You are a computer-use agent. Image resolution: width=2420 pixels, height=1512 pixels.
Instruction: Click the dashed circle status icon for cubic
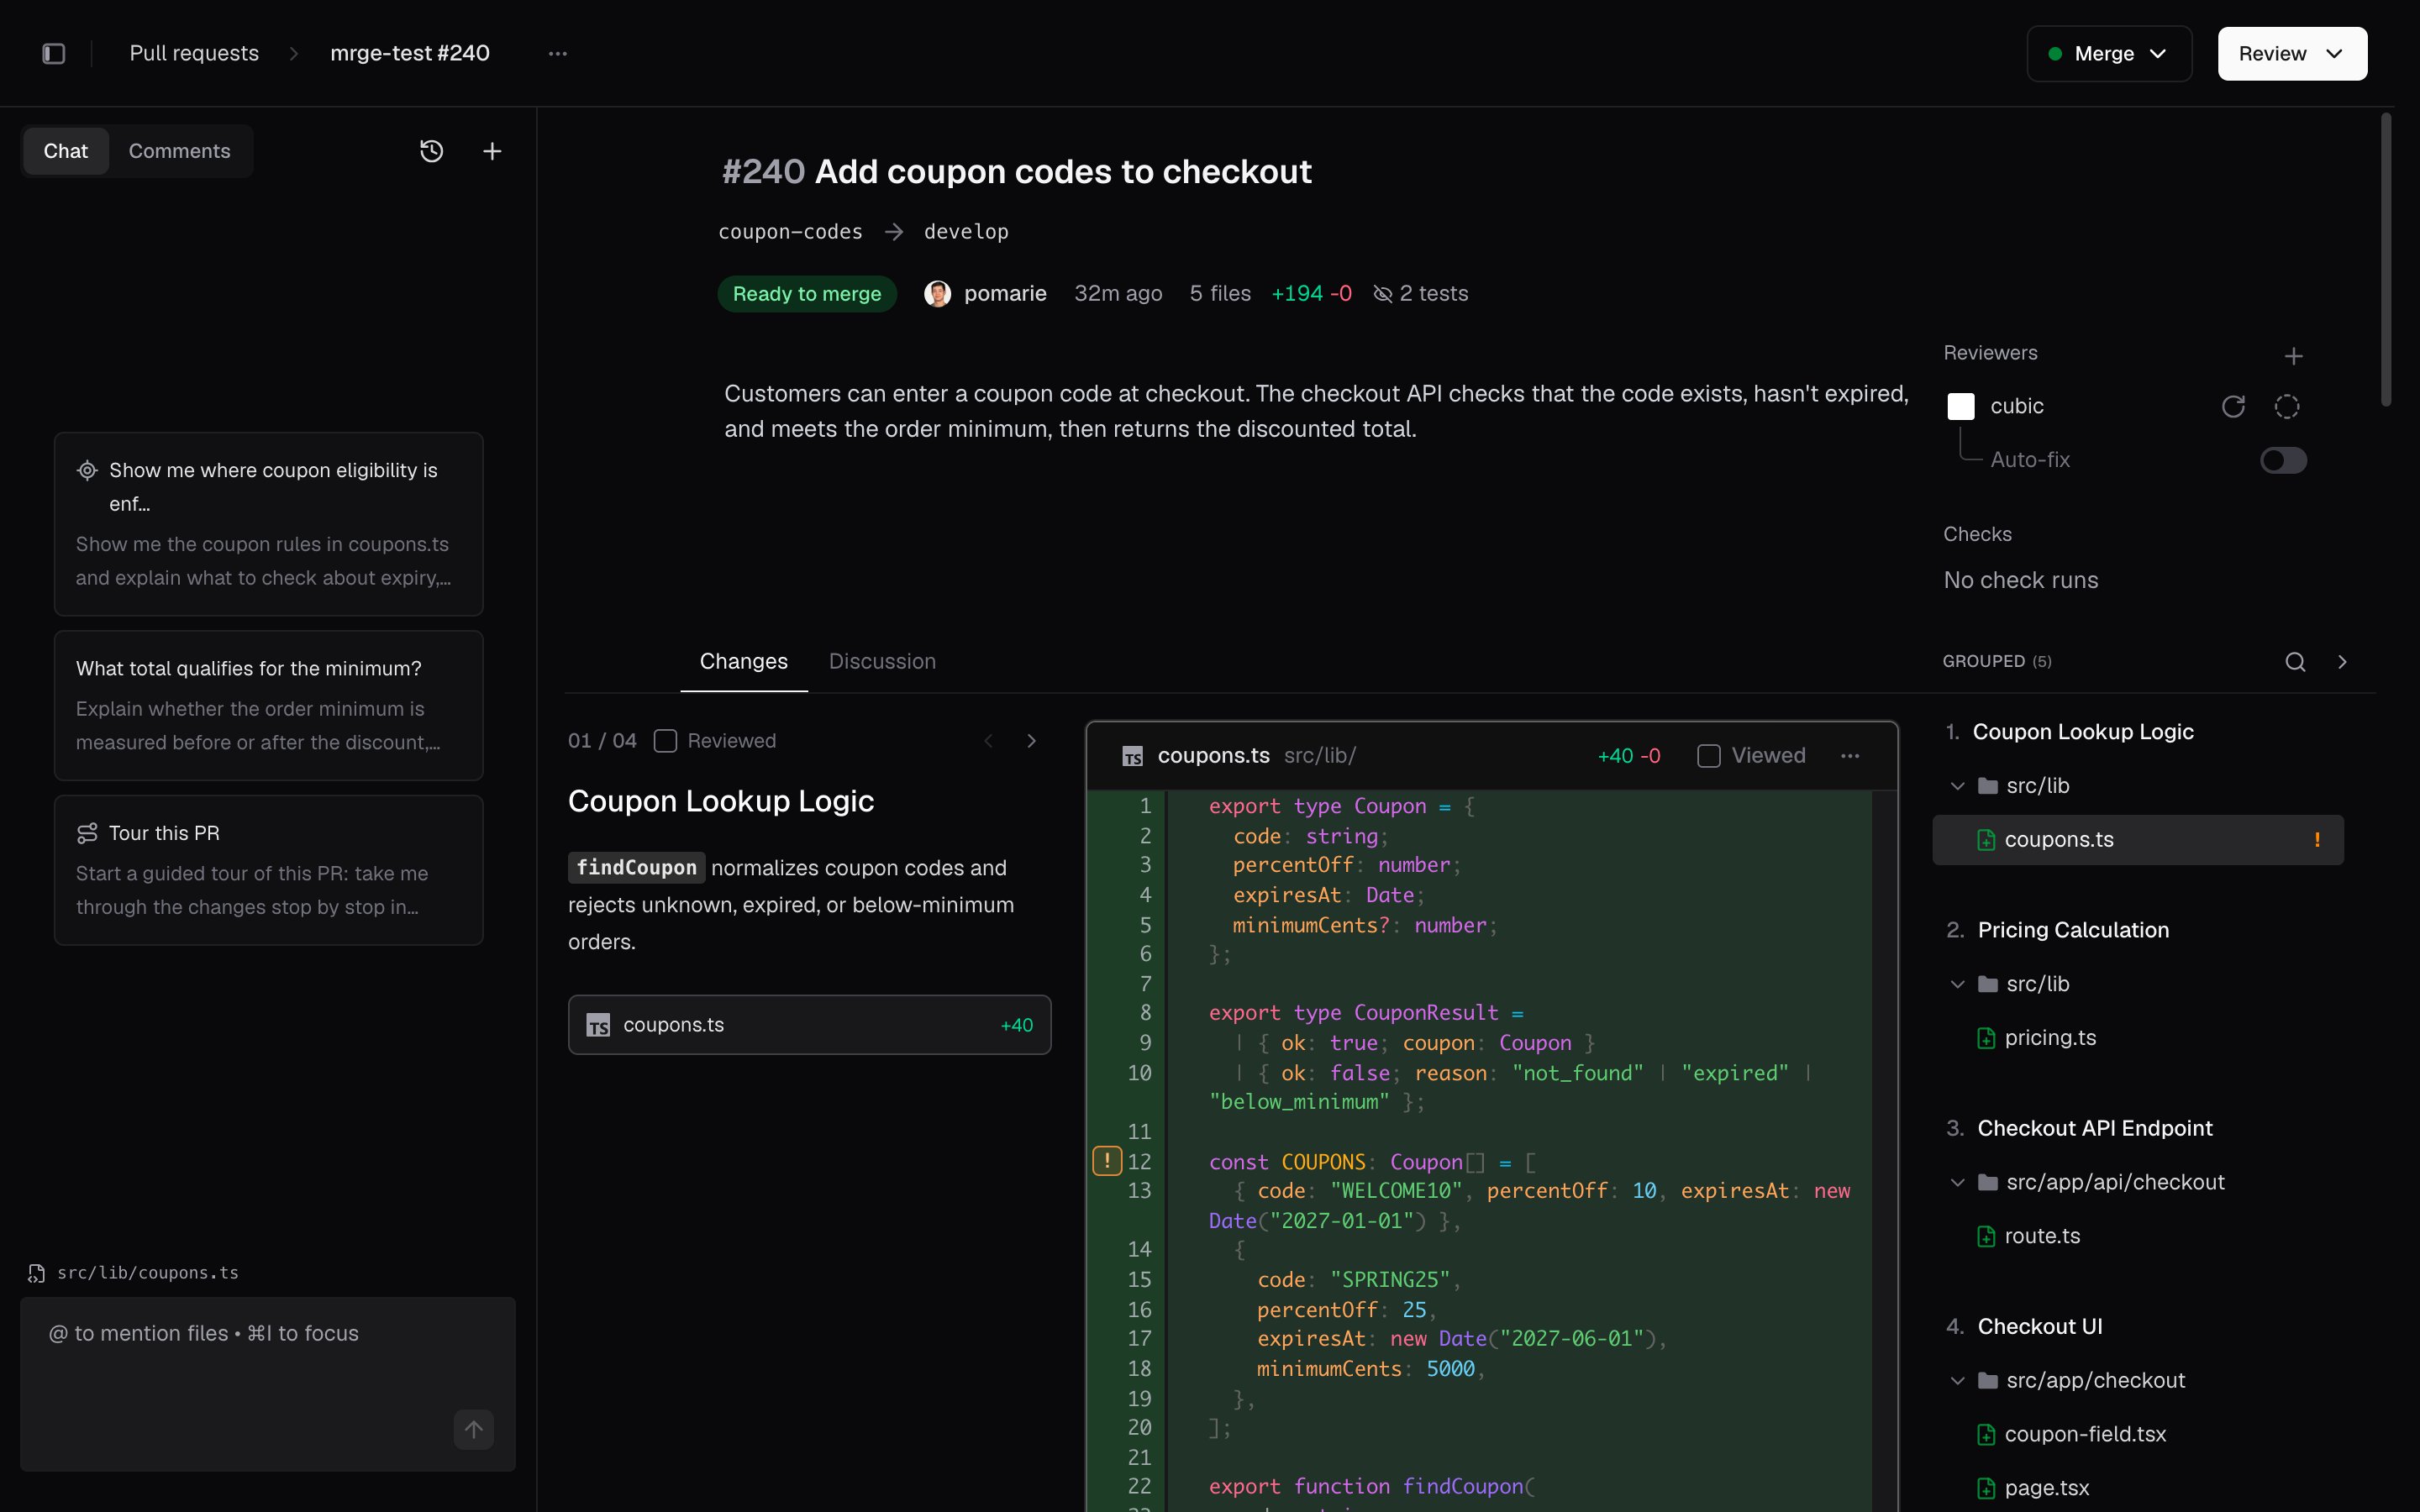(2287, 406)
